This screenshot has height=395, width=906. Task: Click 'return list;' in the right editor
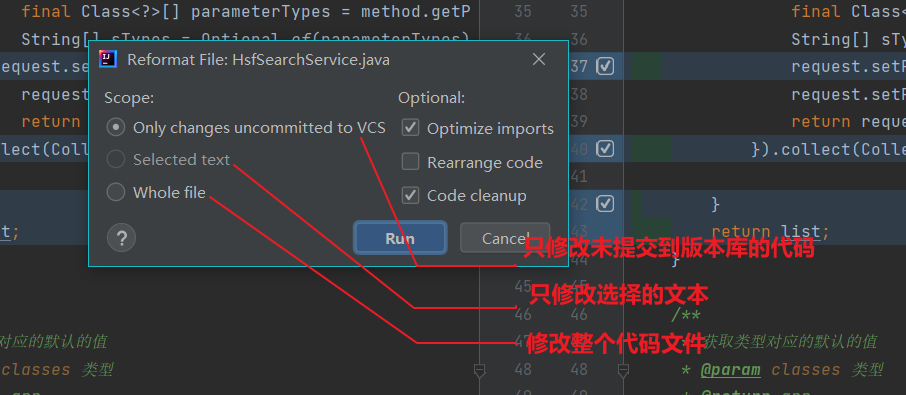tap(770, 232)
